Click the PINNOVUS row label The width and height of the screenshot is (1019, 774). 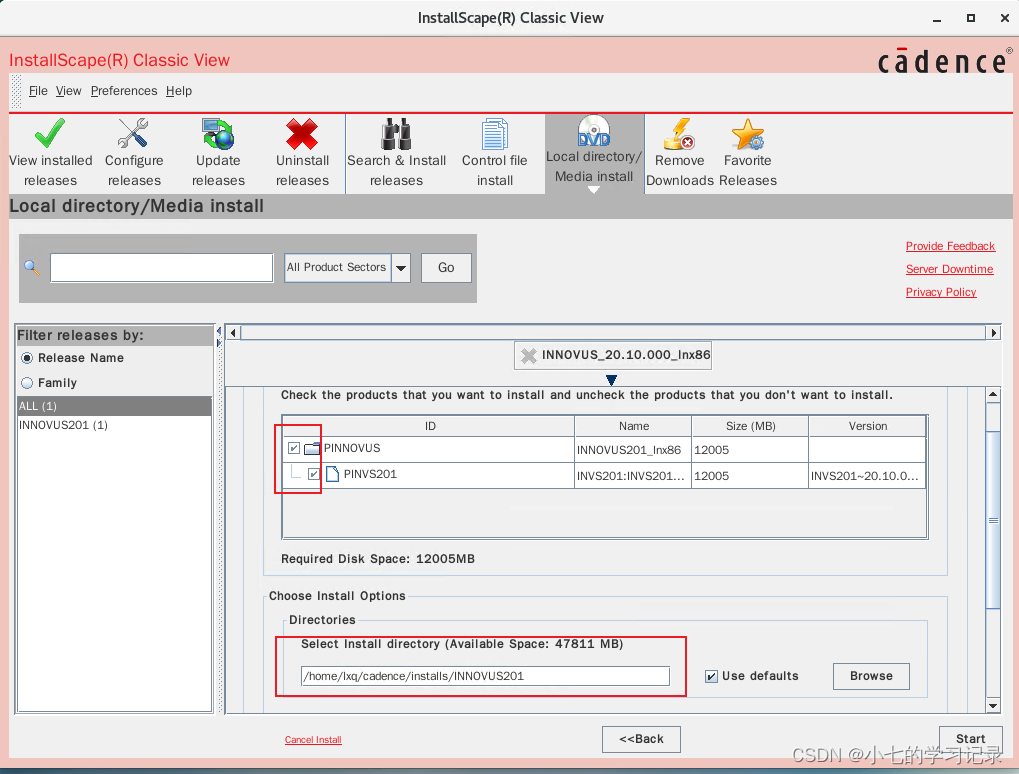pyautogui.click(x=352, y=448)
